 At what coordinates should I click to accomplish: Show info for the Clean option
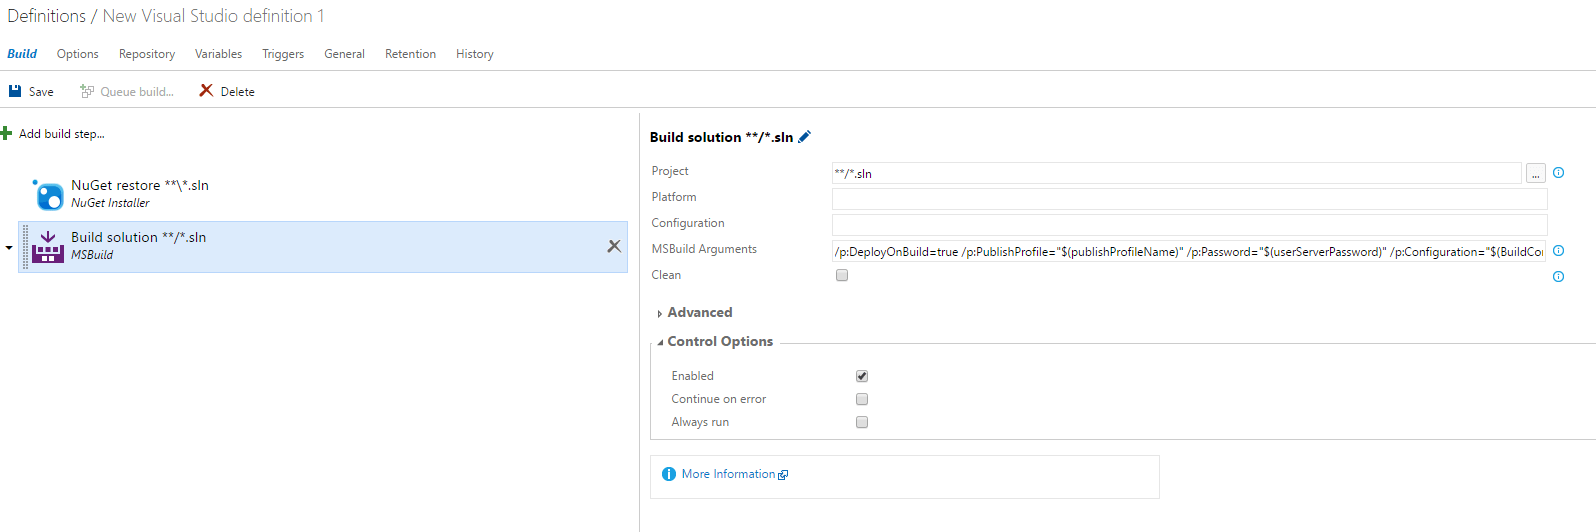1558,277
